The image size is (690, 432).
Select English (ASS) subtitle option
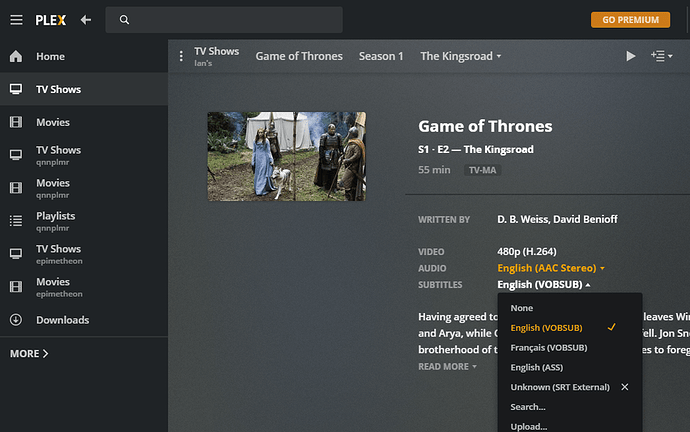coord(570,367)
